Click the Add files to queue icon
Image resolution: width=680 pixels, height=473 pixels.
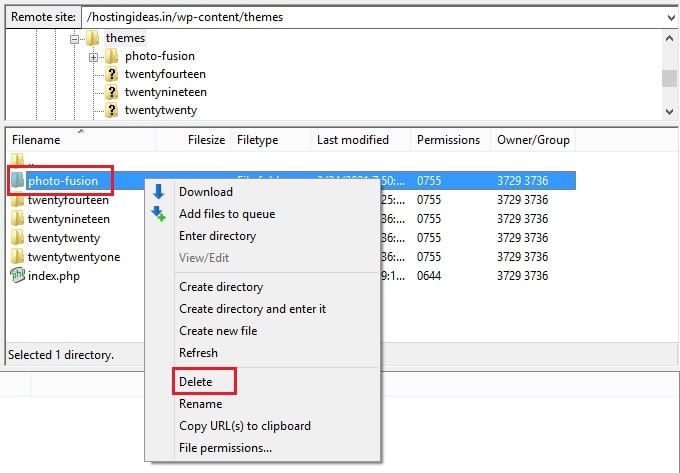pos(158,214)
